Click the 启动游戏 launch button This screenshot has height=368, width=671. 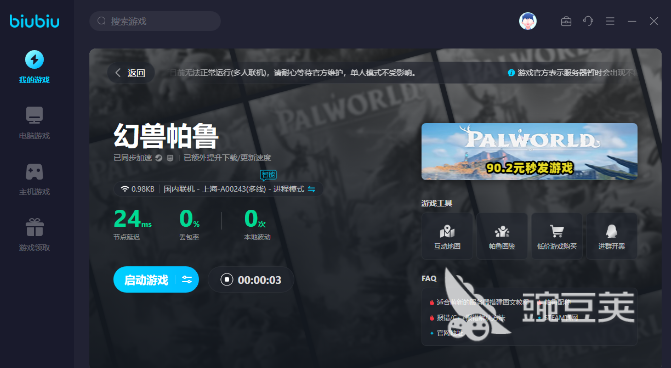point(146,280)
